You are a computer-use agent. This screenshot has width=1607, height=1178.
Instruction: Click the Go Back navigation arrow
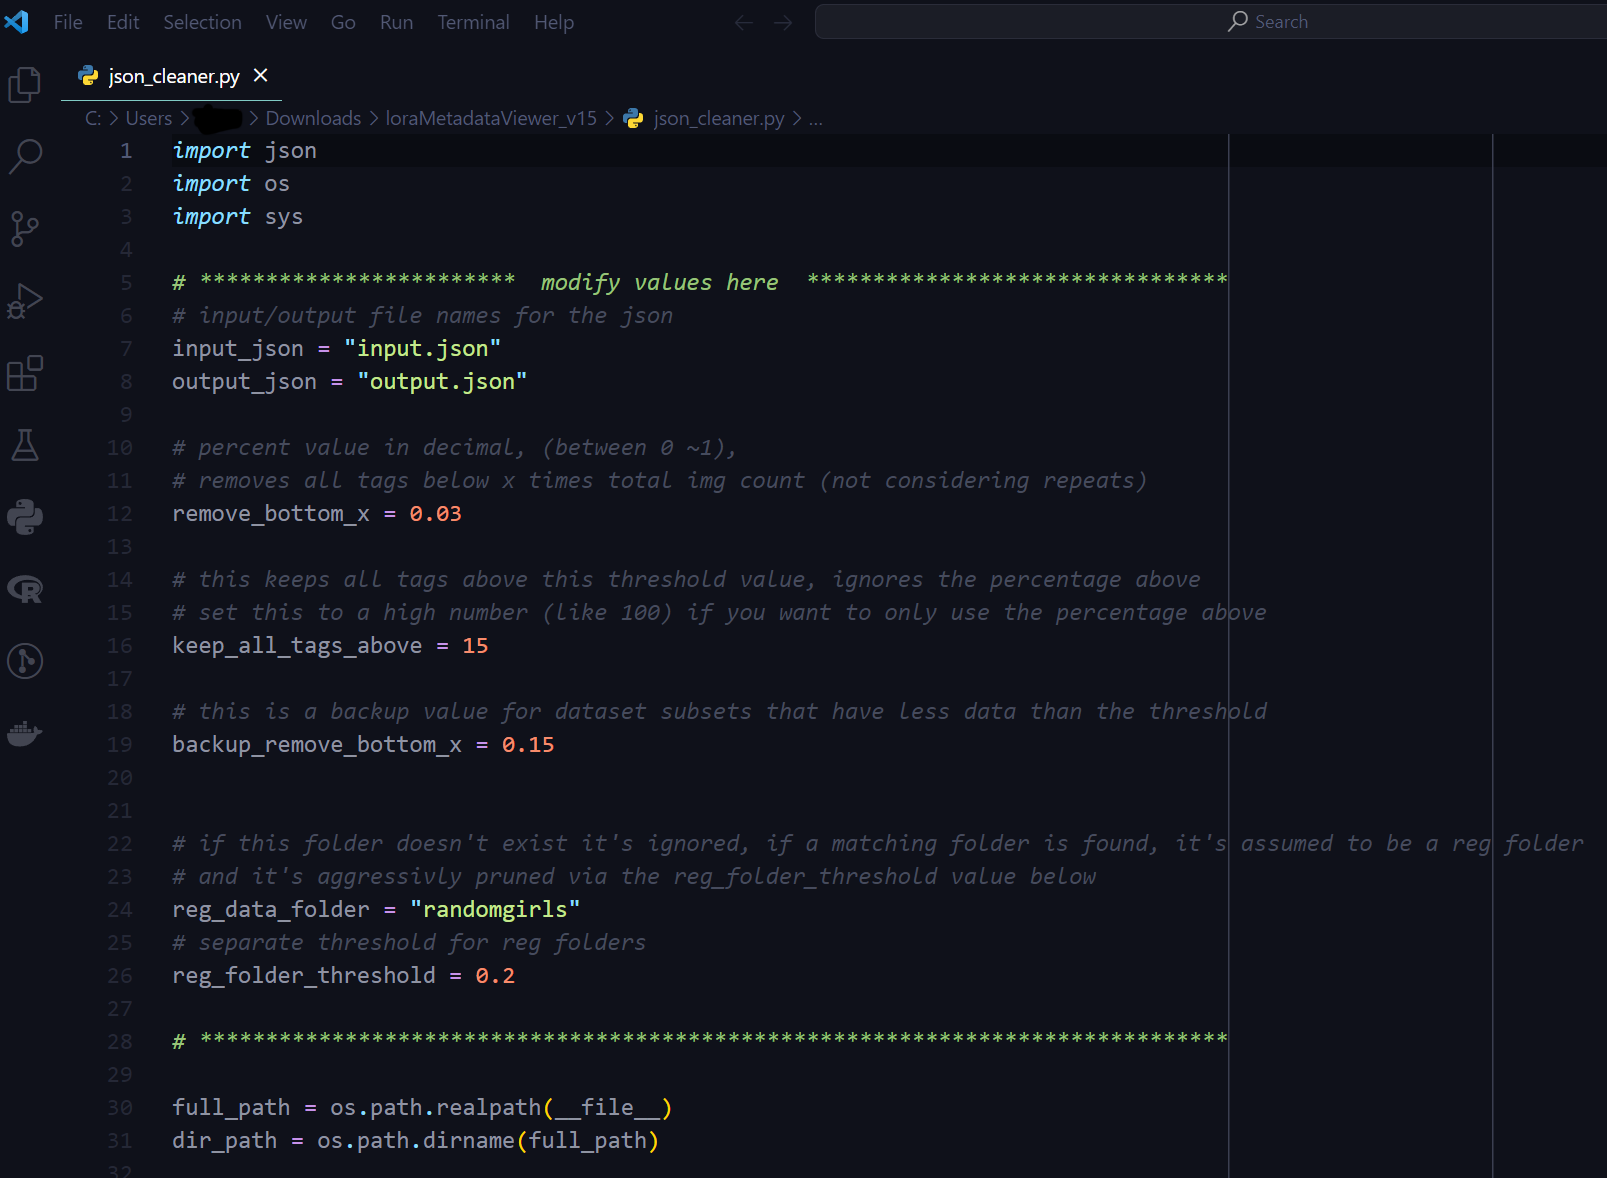(743, 22)
